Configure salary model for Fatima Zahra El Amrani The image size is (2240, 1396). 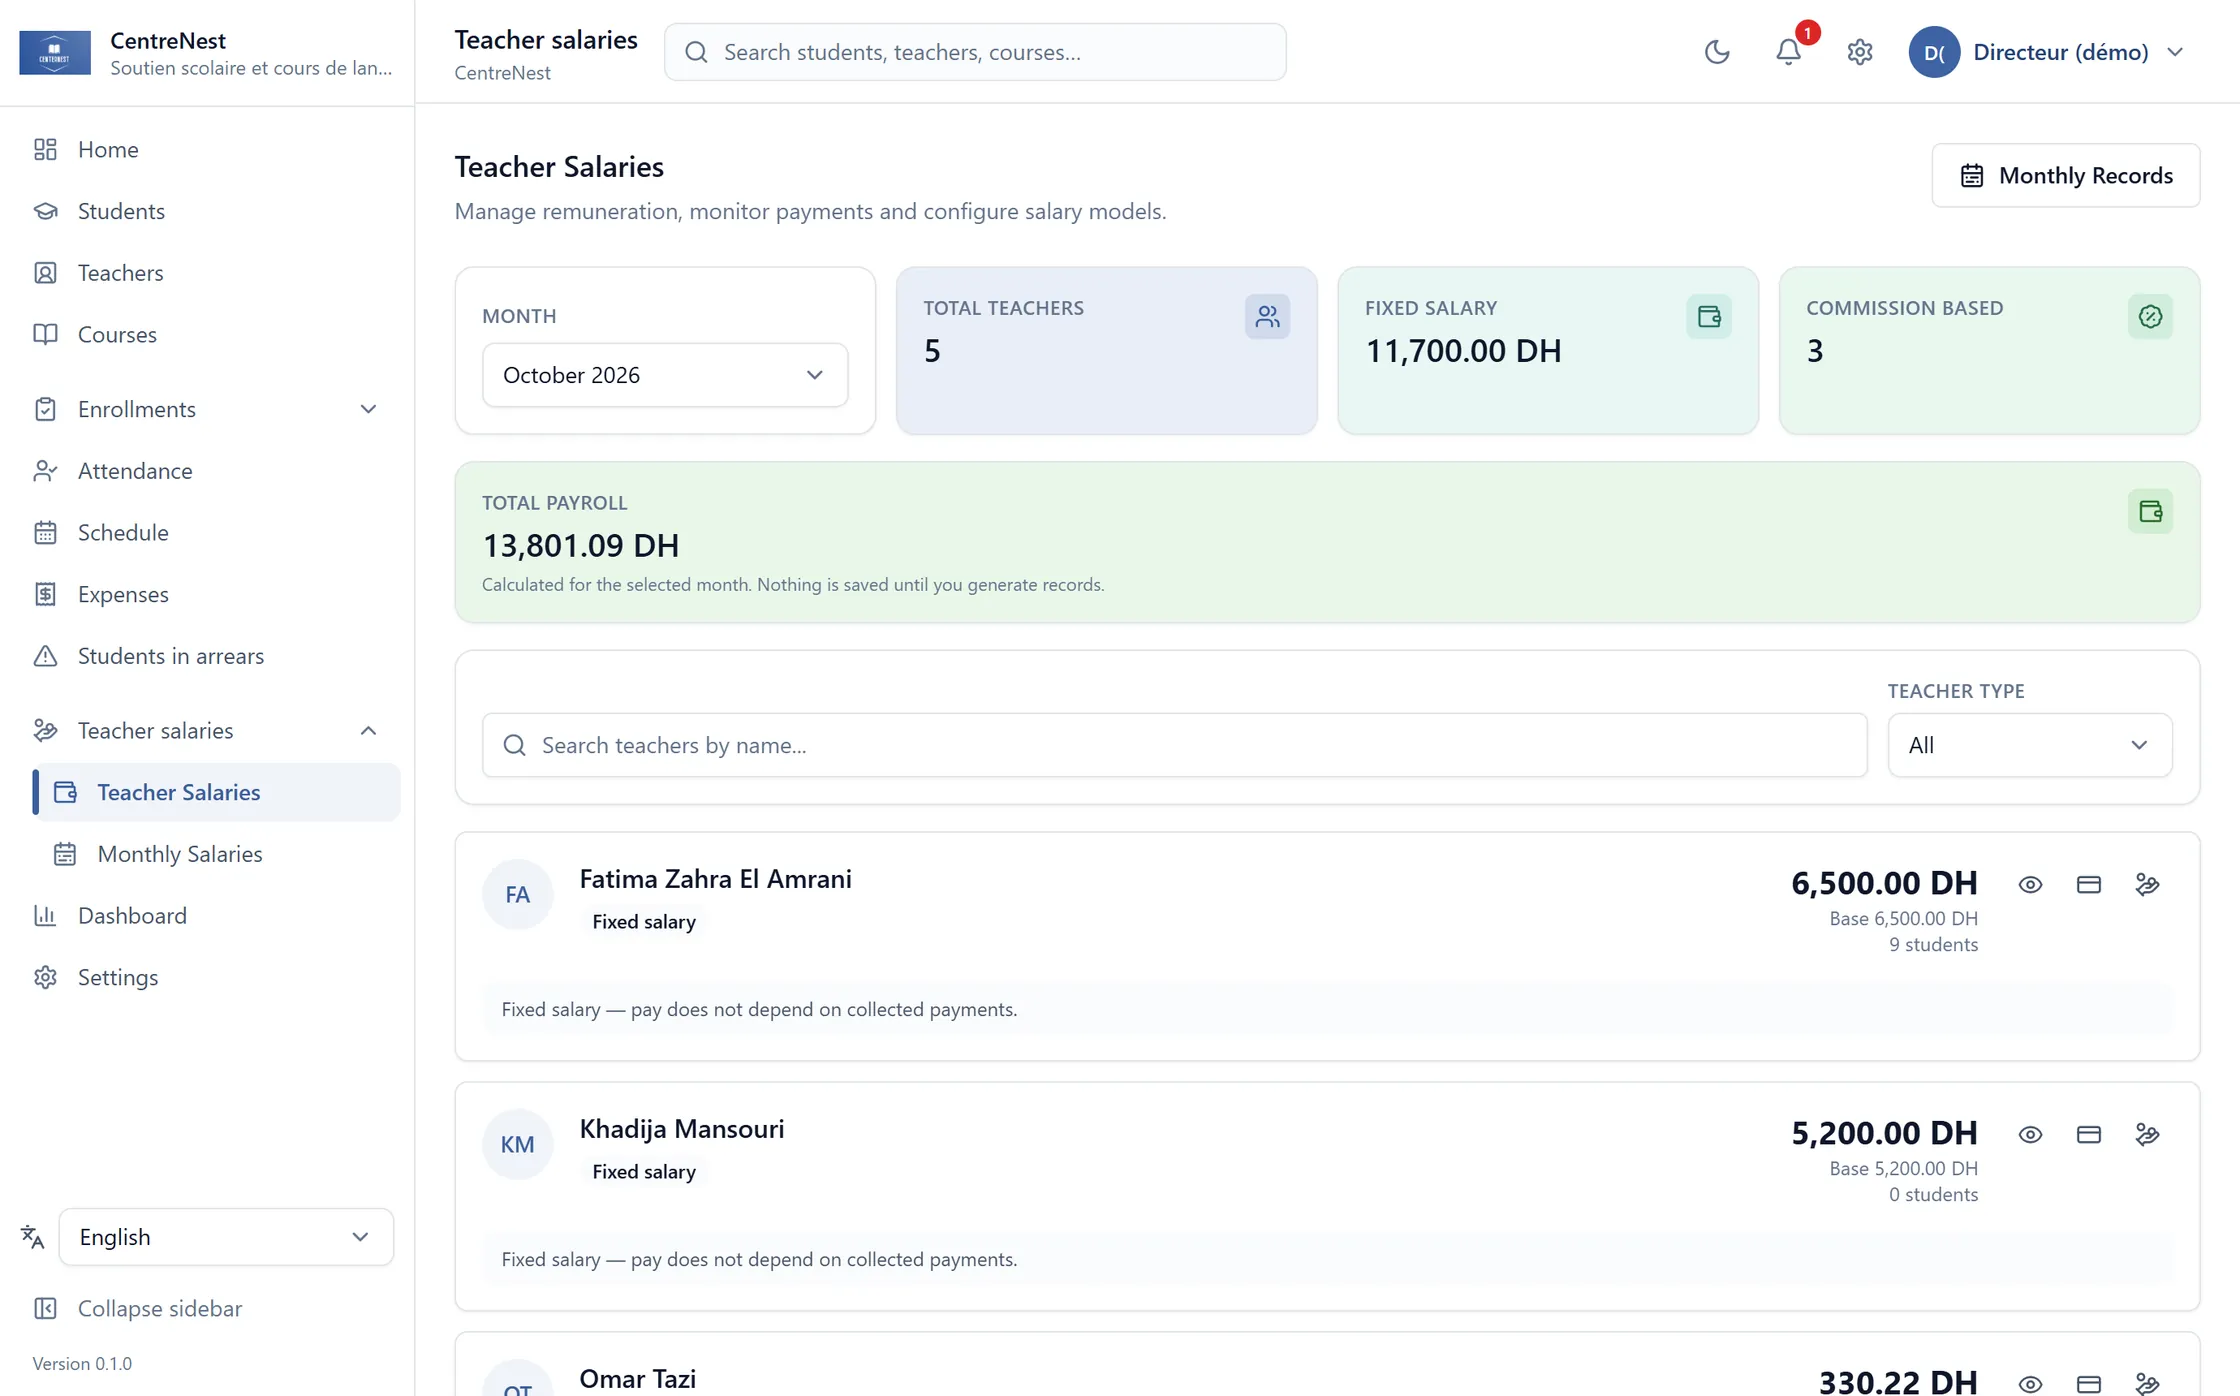(2147, 884)
